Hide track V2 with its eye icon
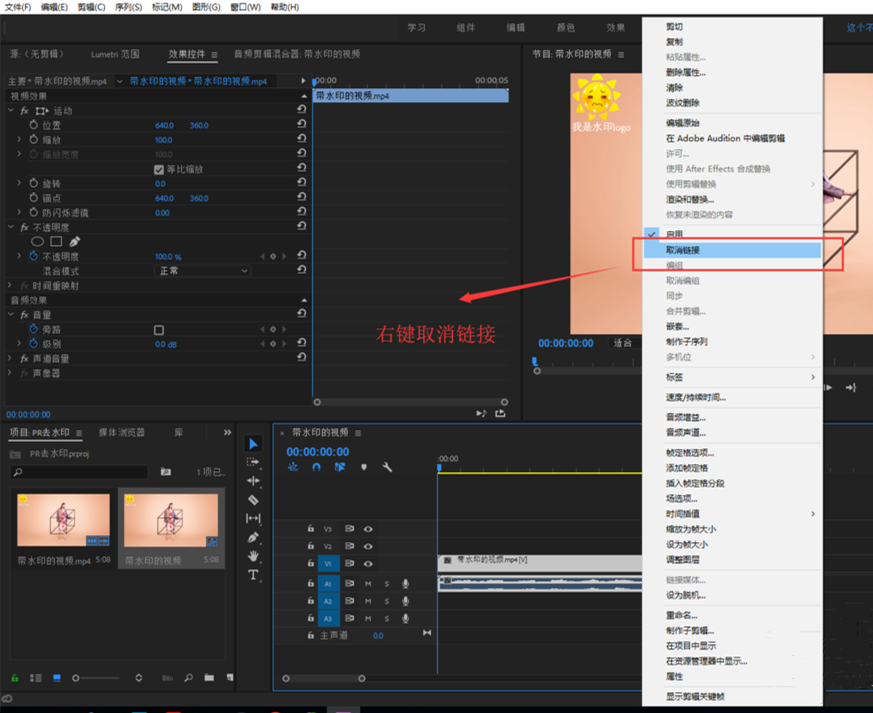Viewport: 873px width, 713px height. [368, 547]
